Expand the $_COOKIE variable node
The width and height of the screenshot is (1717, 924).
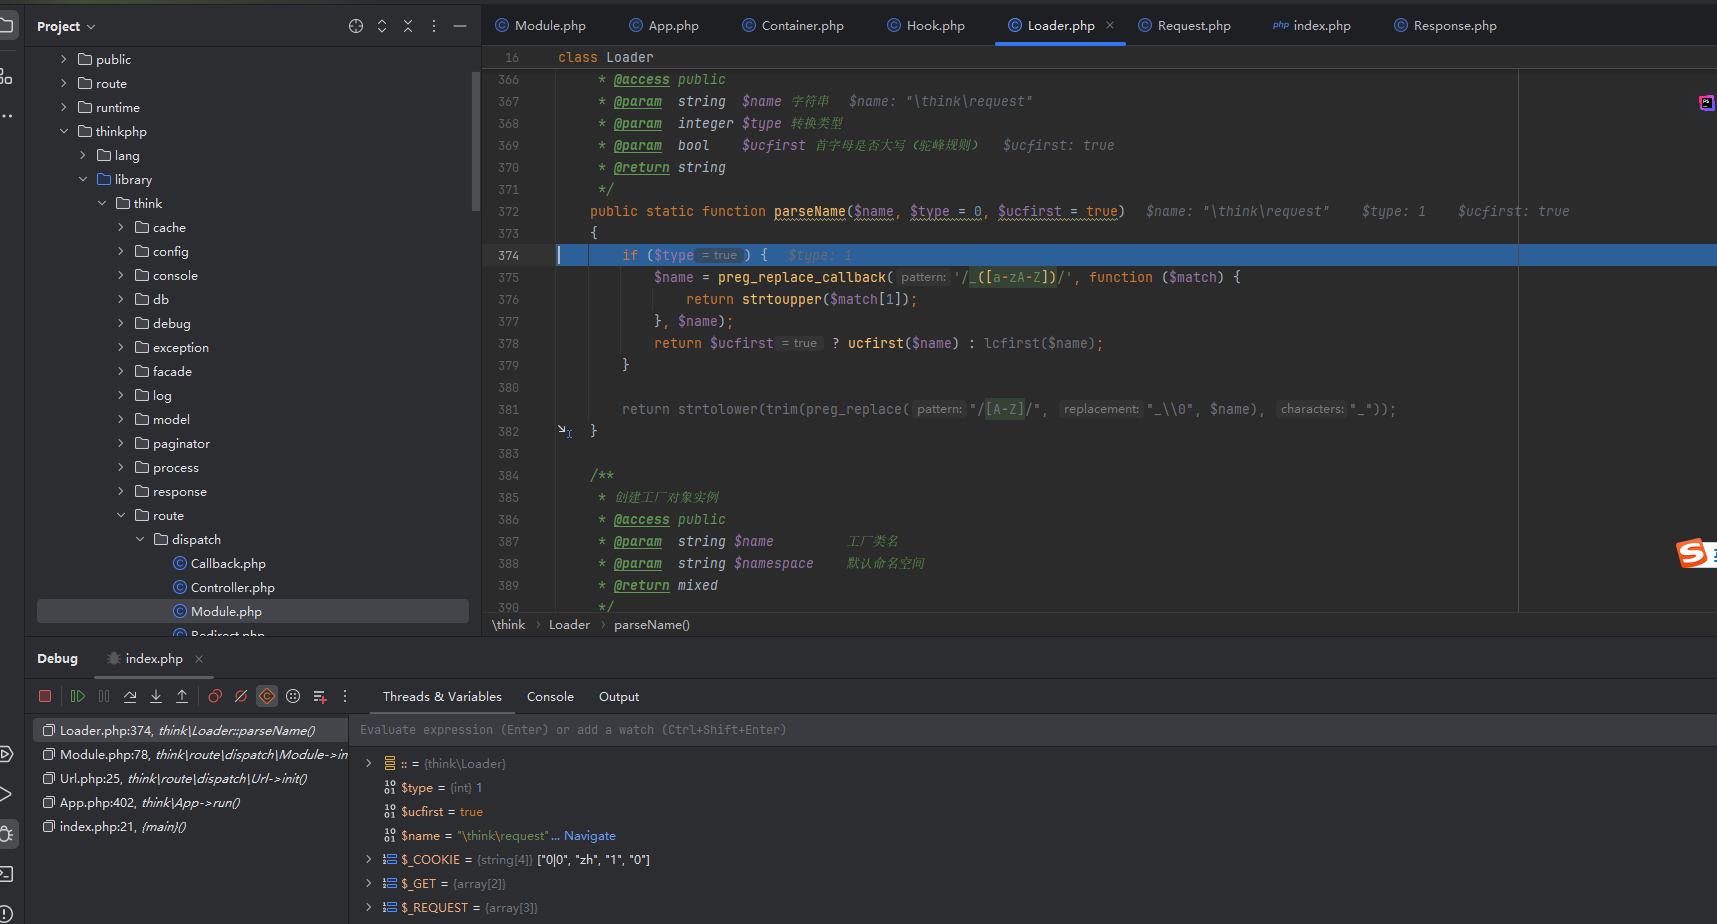click(x=369, y=860)
